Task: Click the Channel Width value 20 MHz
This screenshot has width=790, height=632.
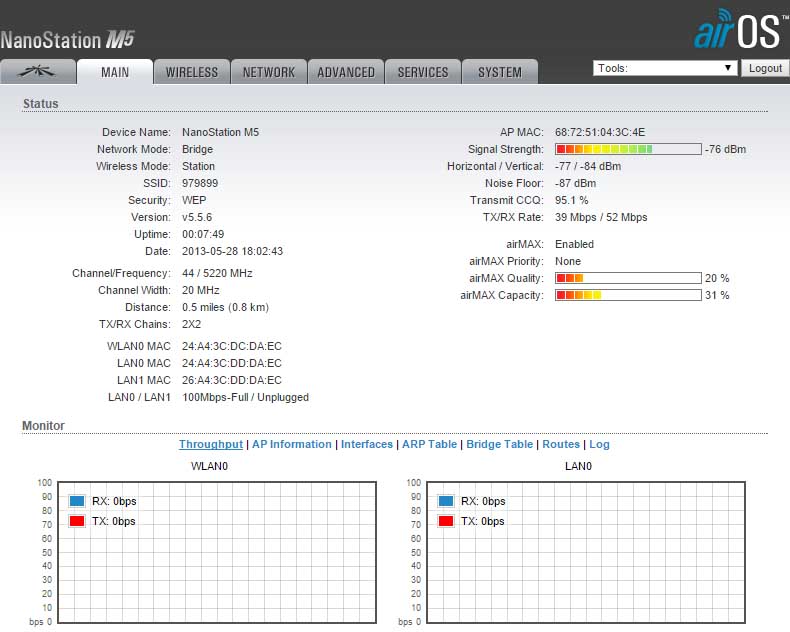Action: pos(201,290)
